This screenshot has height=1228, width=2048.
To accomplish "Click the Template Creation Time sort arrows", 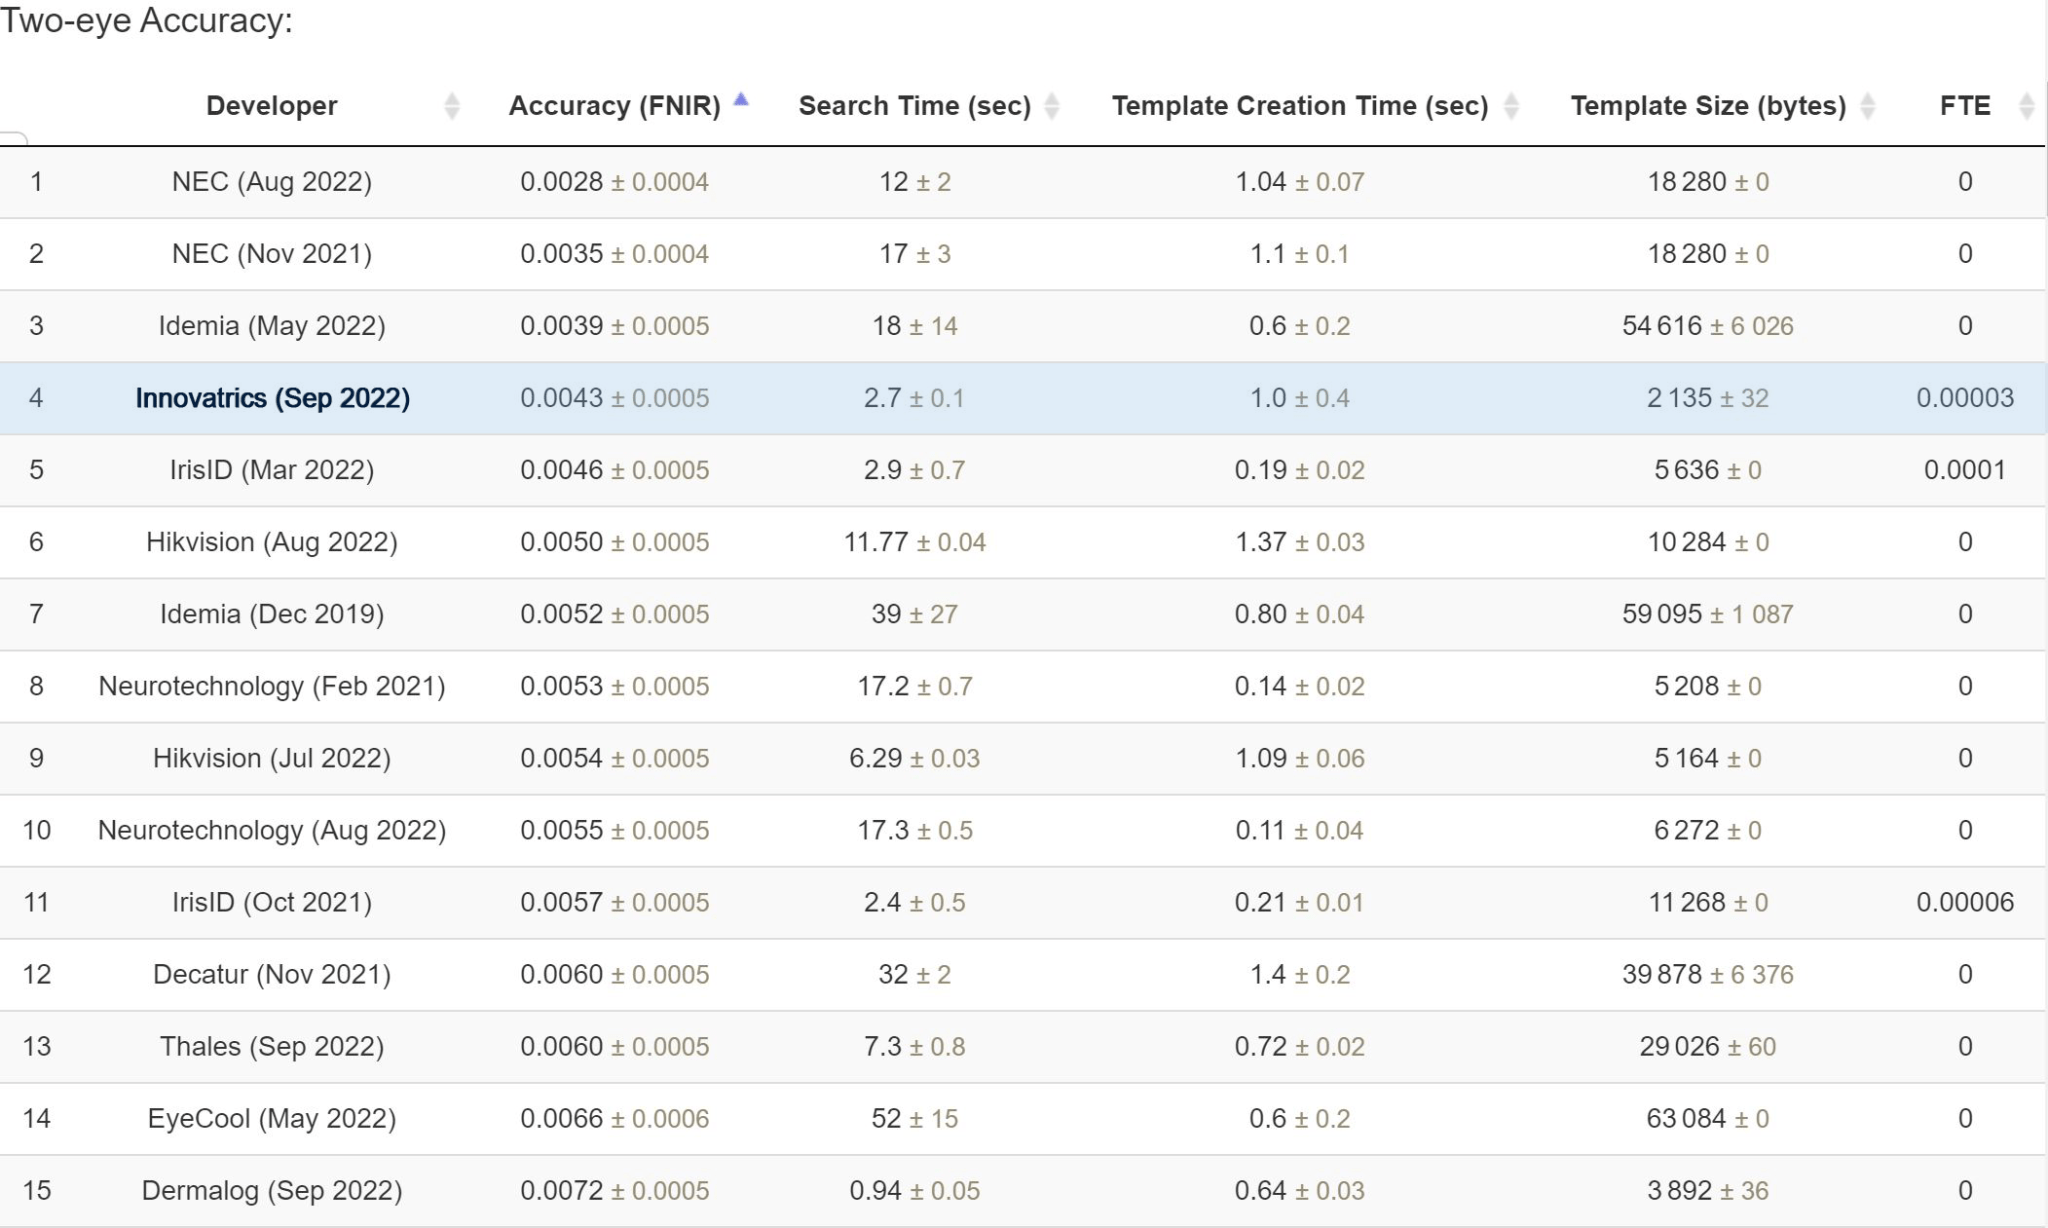I will tap(1511, 106).
